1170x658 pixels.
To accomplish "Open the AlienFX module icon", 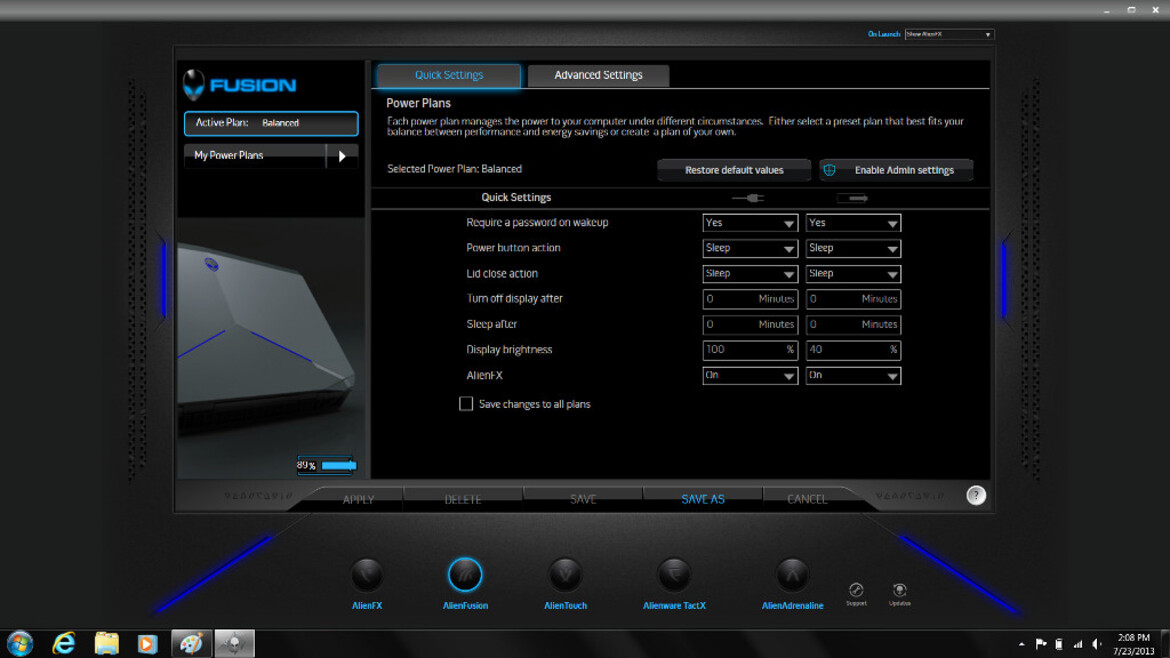I will (x=366, y=575).
